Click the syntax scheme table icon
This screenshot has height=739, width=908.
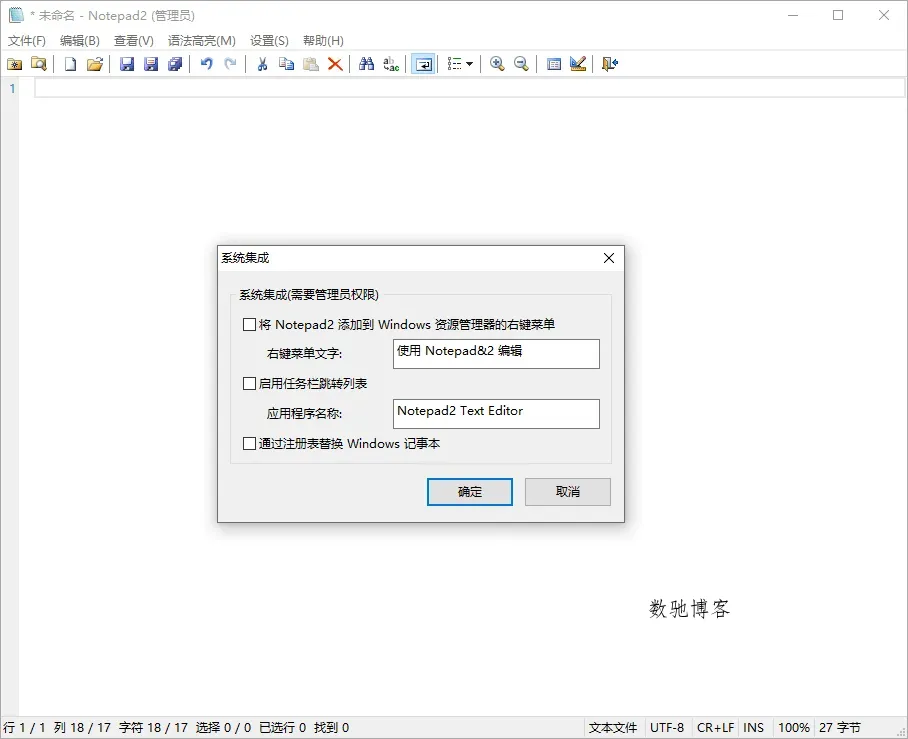554,64
